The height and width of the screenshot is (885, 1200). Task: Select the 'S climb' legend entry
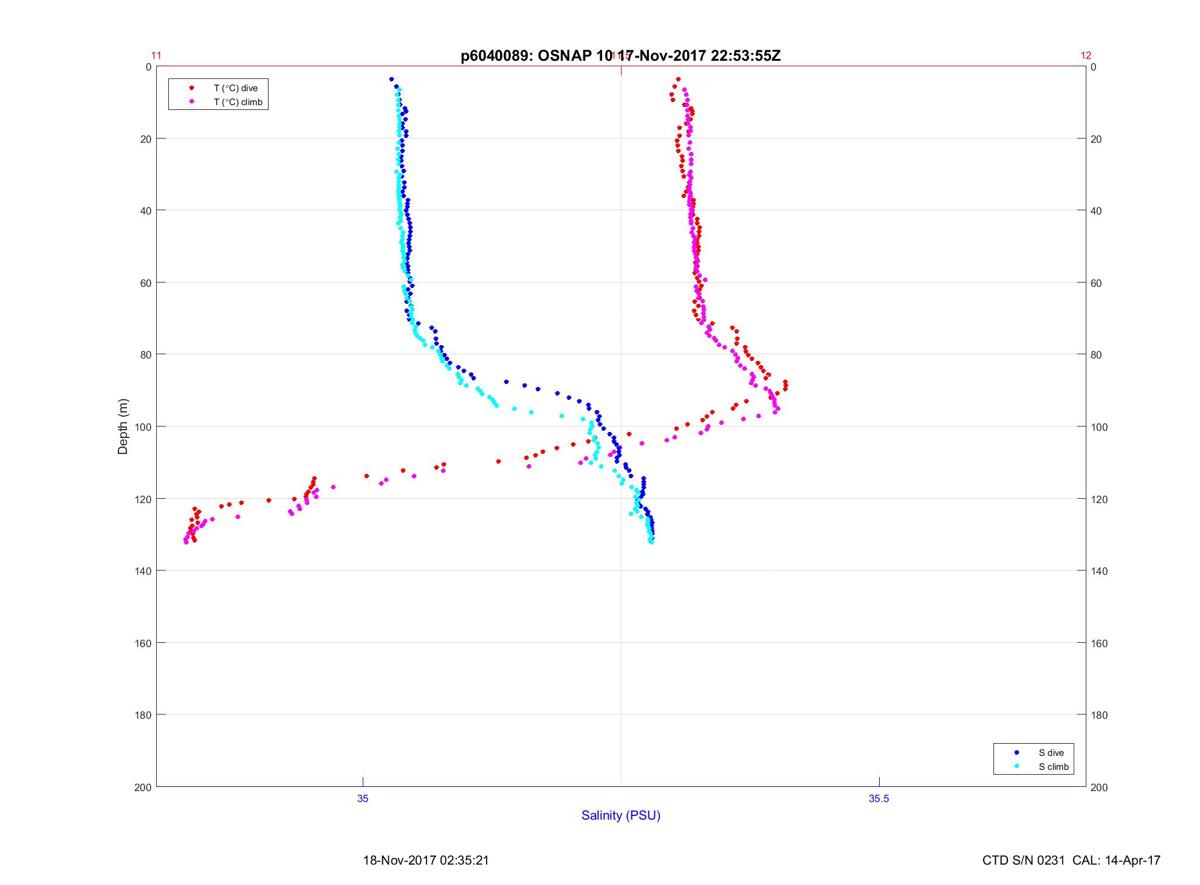tap(1054, 767)
